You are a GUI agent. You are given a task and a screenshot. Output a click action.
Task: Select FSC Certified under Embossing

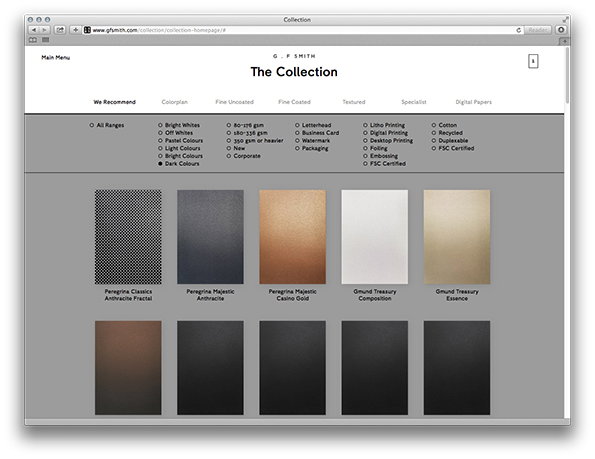tap(384, 163)
